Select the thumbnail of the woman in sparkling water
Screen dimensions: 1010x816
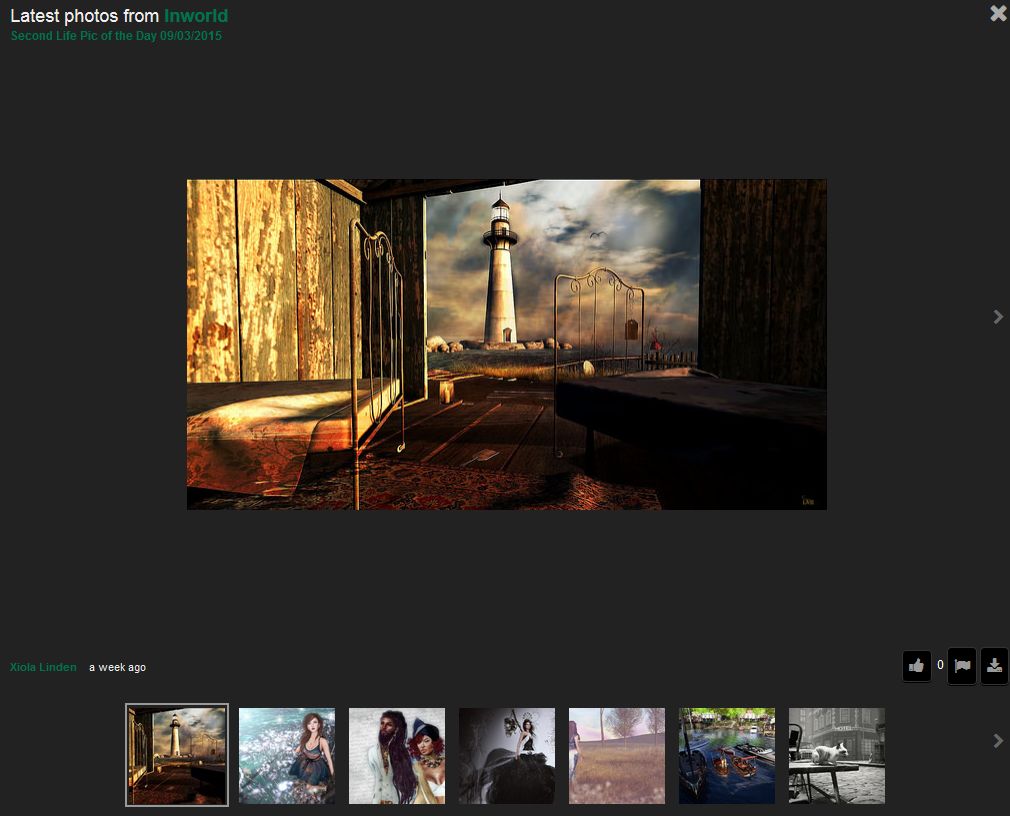pyautogui.click(x=287, y=755)
